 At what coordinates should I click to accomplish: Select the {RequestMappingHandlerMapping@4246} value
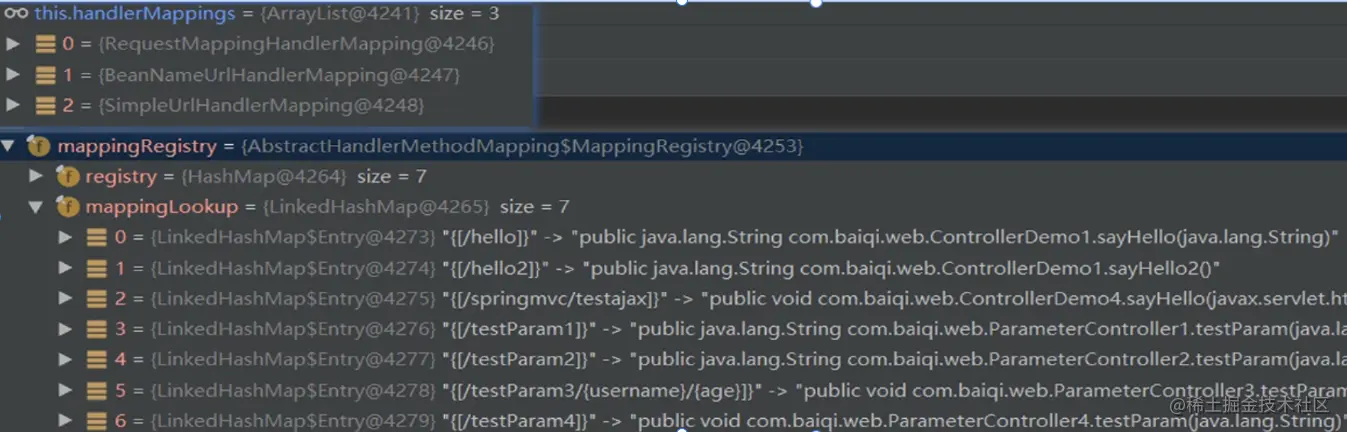297,44
